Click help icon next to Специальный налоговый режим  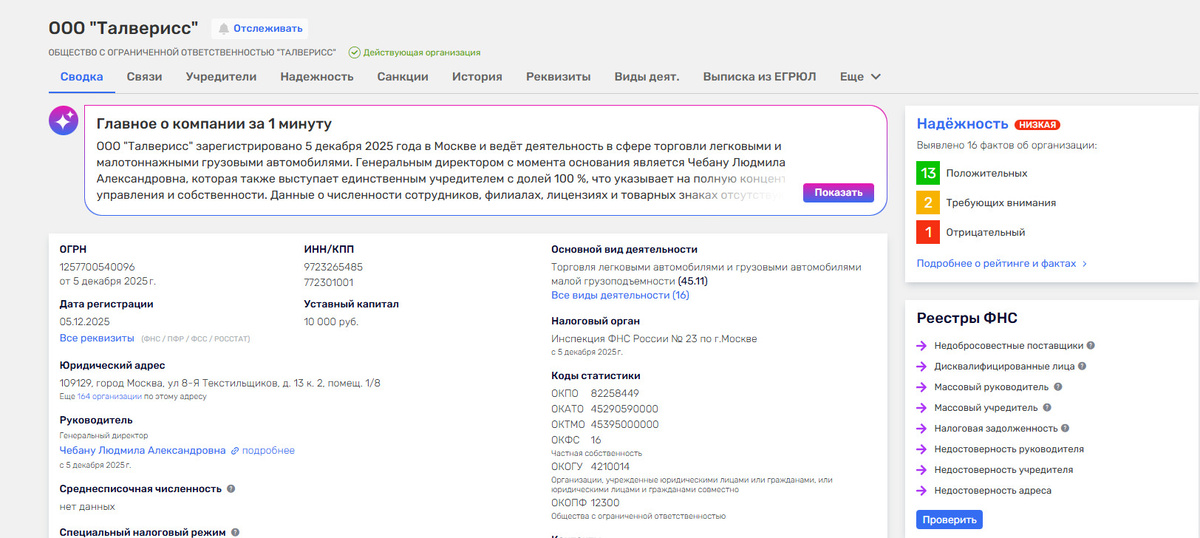236,533
